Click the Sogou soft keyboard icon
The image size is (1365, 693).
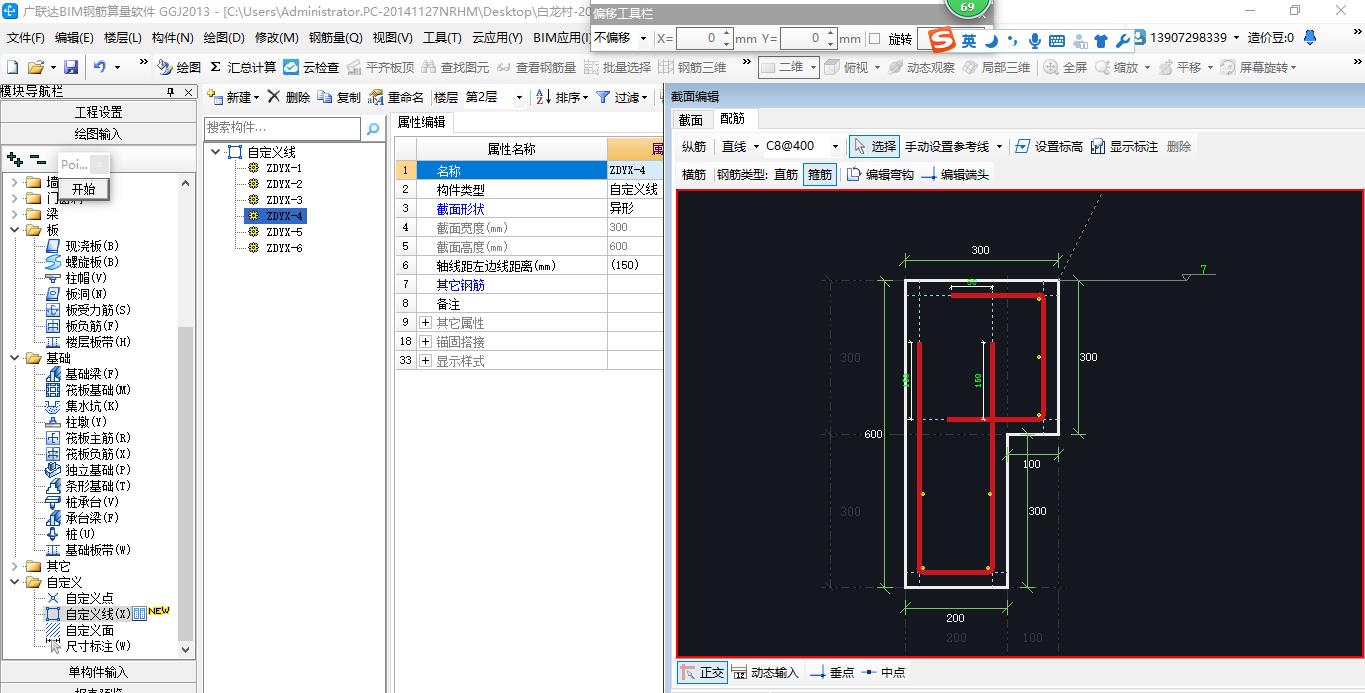click(x=1056, y=40)
